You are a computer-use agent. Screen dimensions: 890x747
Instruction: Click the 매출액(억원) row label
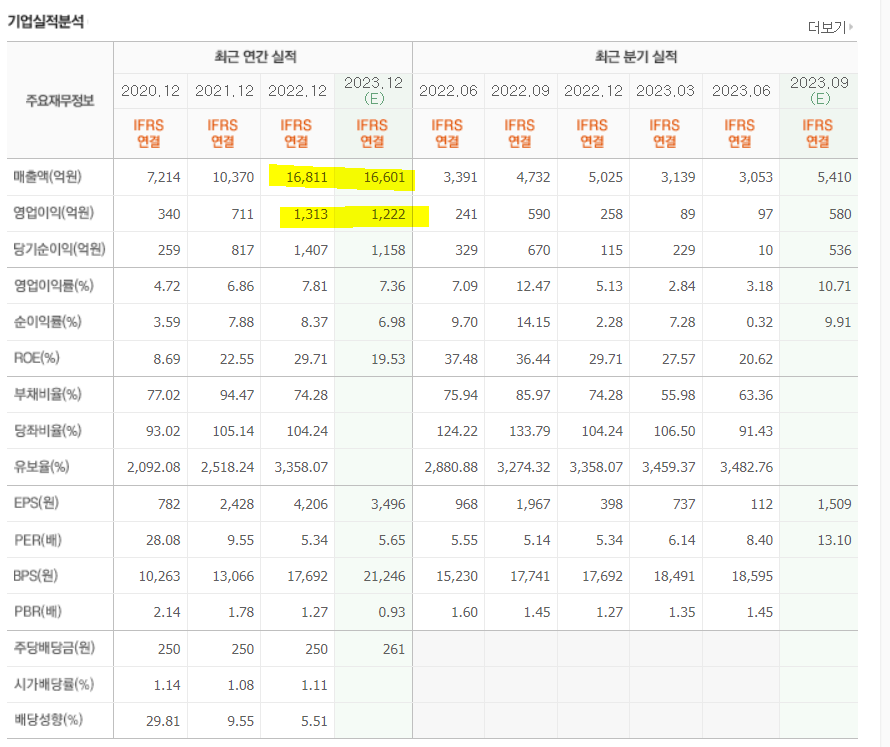tap(48, 177)
